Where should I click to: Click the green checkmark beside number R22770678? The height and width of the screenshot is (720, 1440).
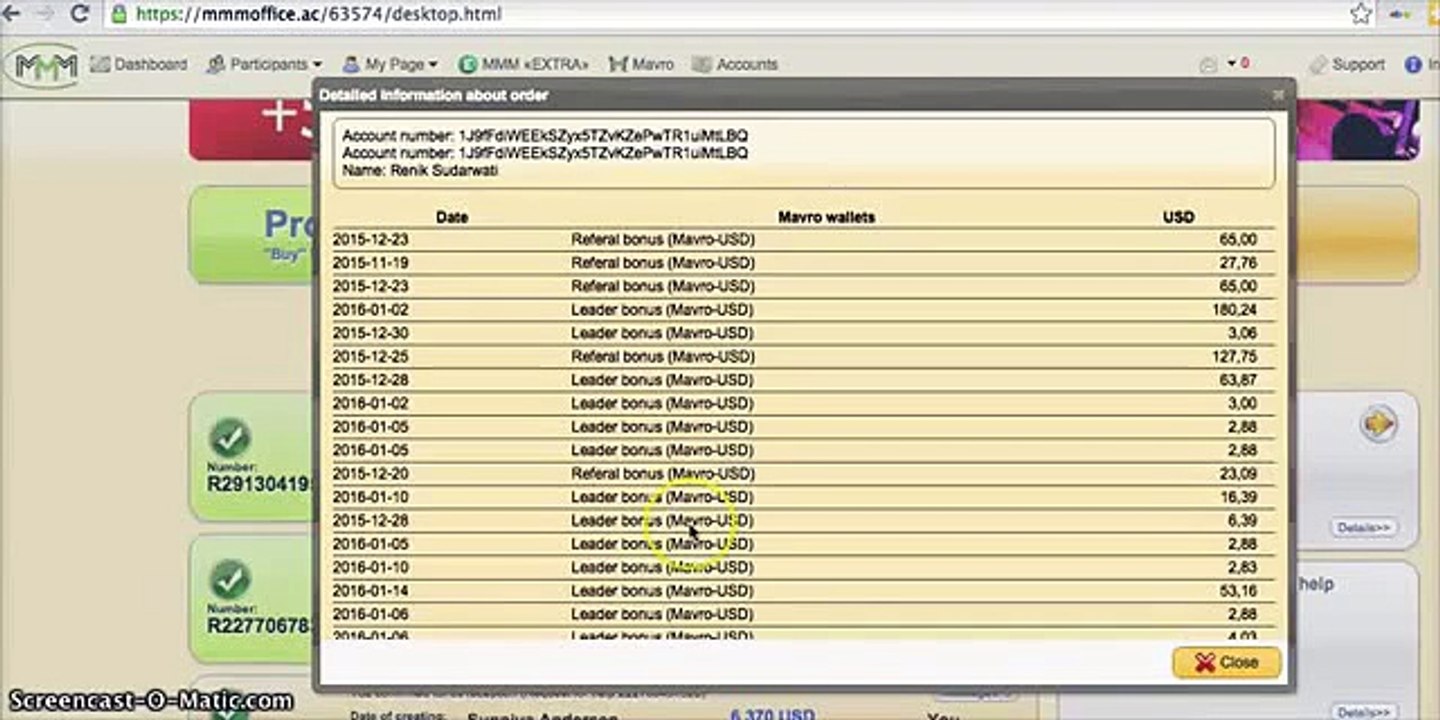[229, 580]
